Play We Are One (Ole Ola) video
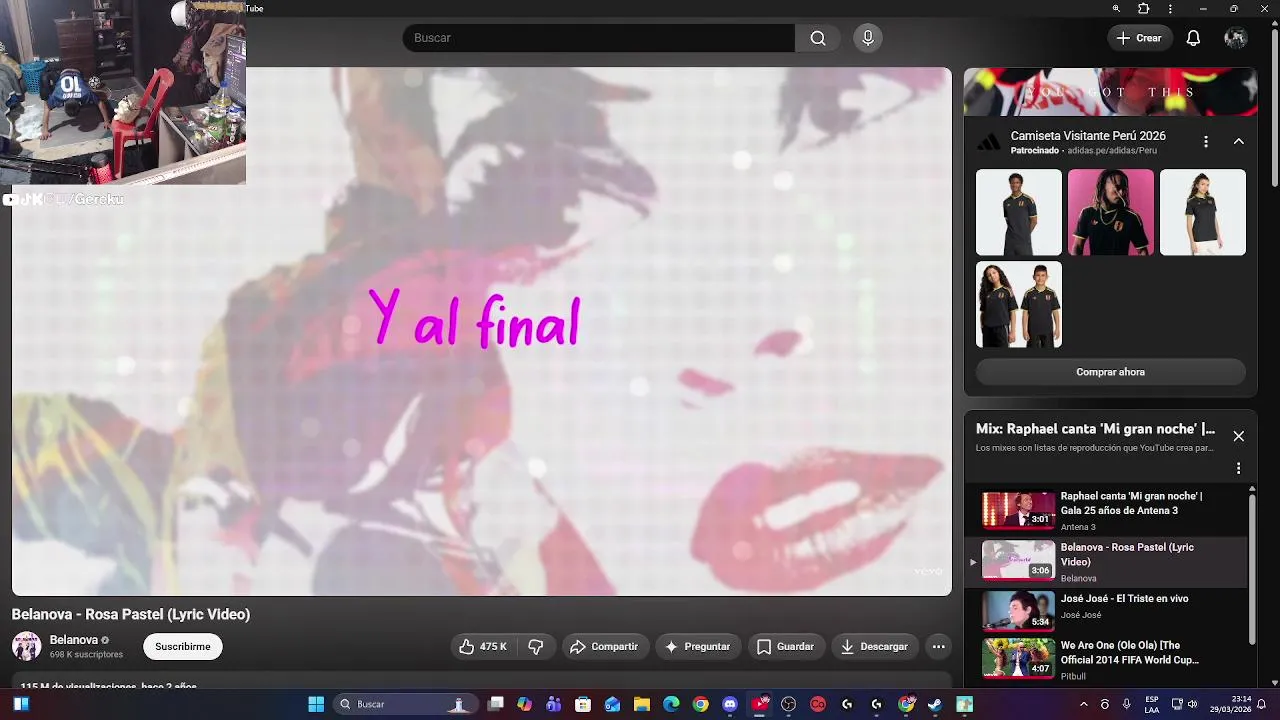 pos(1108,659)
